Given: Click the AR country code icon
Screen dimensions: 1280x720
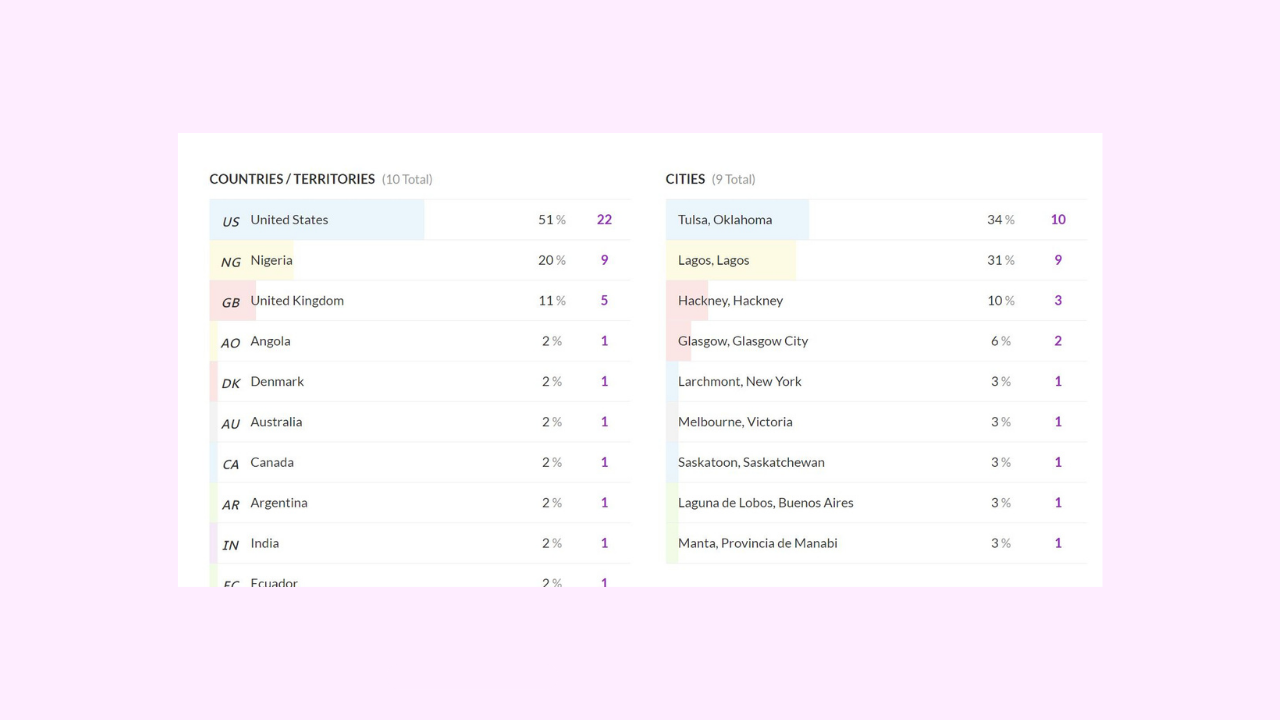Looking at the screenshot, I should tap(231, 505).
